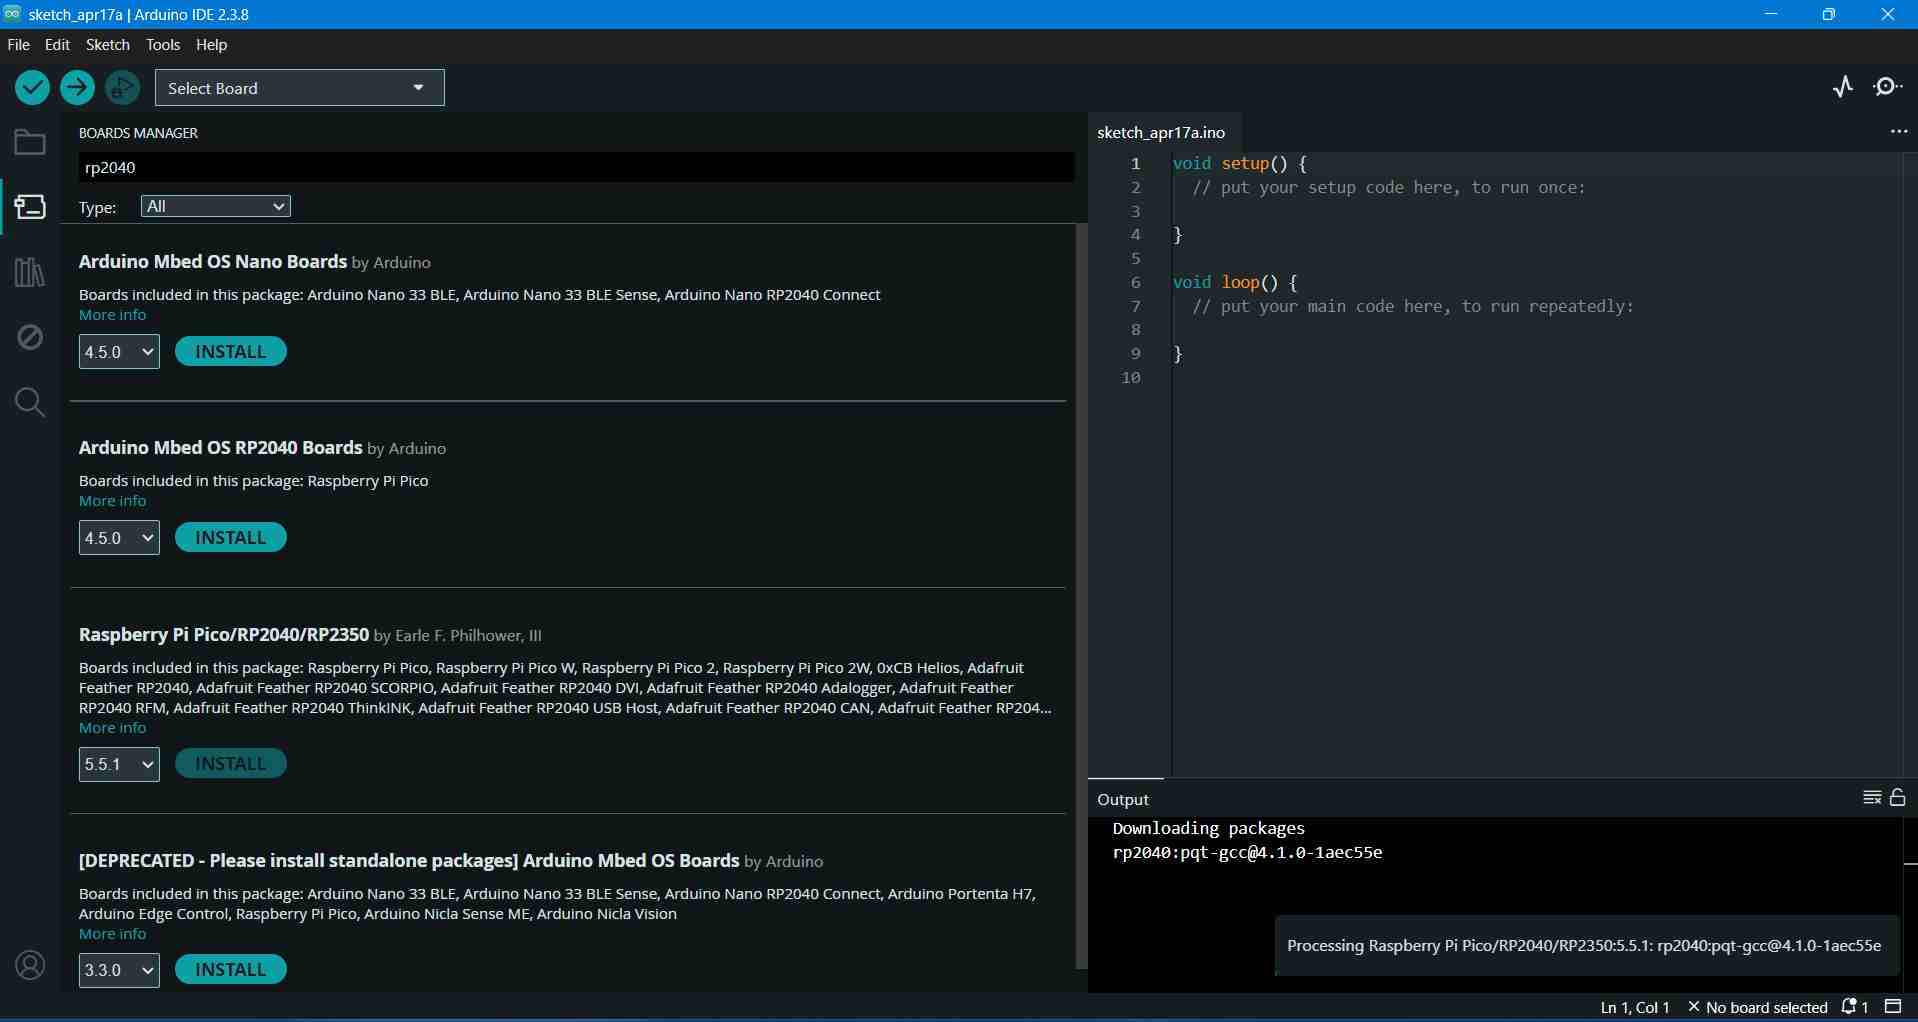1918x1022 pixels.
Task: Open the Debug panel sidebar icon
Action: tap(30, 337)
